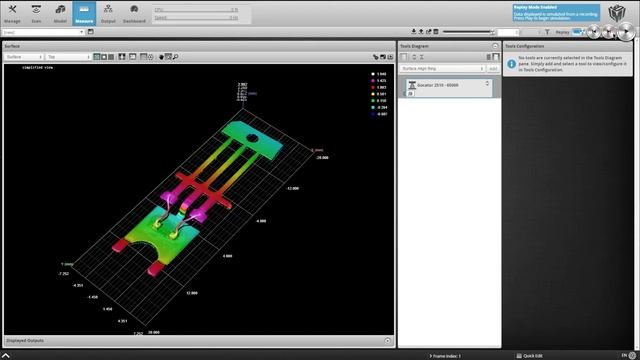Open the Top view source dropdown
The width and height of the screenshot is (640, 360).
click(x=68, y=57)
